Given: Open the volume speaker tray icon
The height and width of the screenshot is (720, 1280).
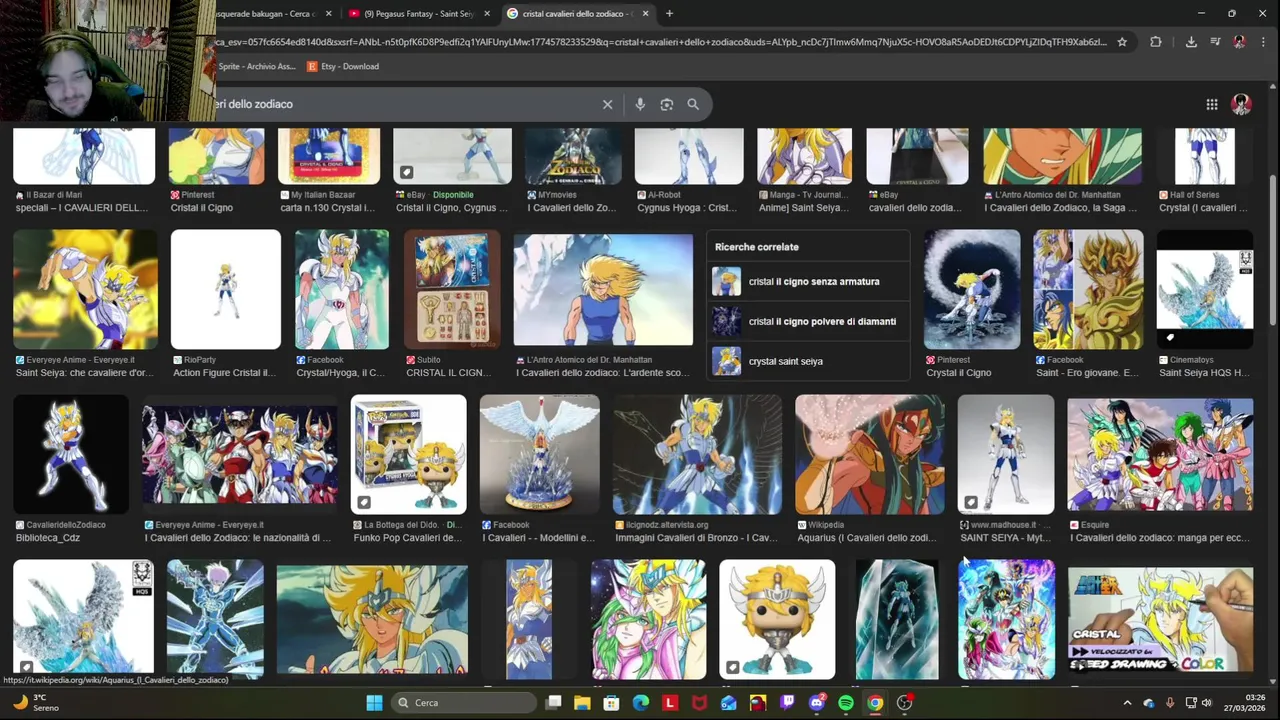Looking at the screenshot, I should [x=1206, y=703].
